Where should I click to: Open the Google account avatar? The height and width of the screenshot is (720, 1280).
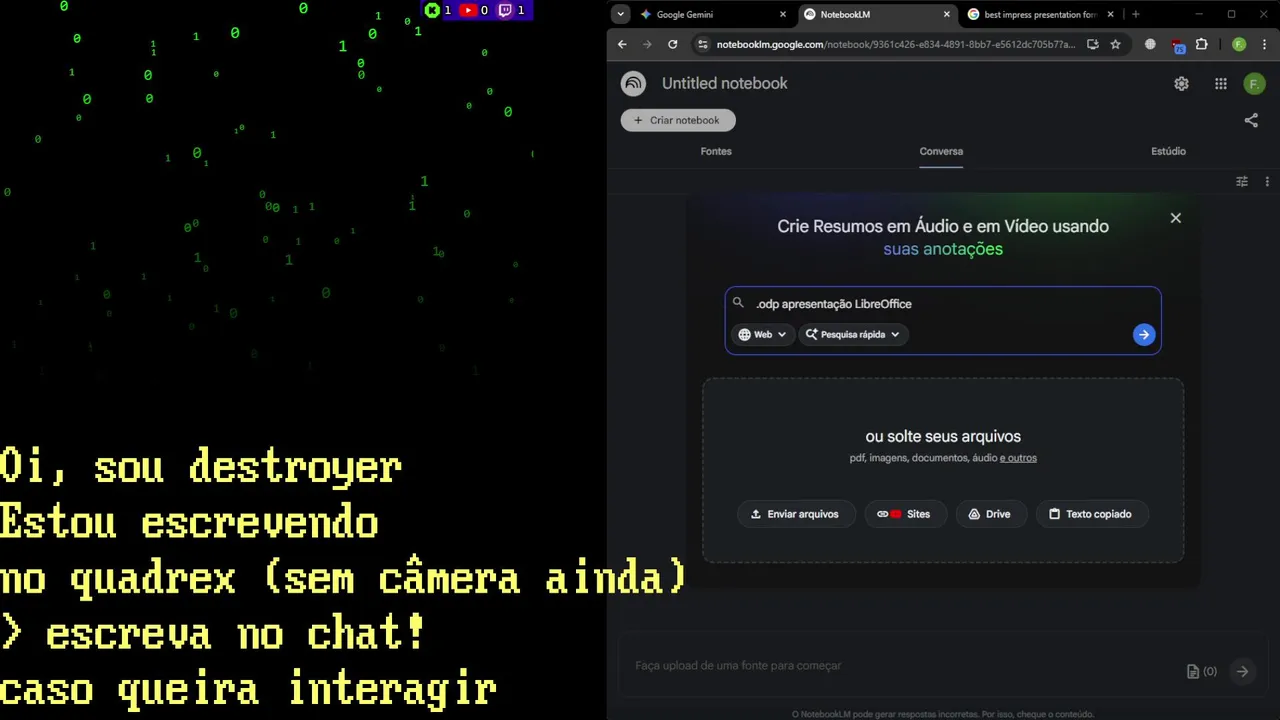[x=1254, y=84]
